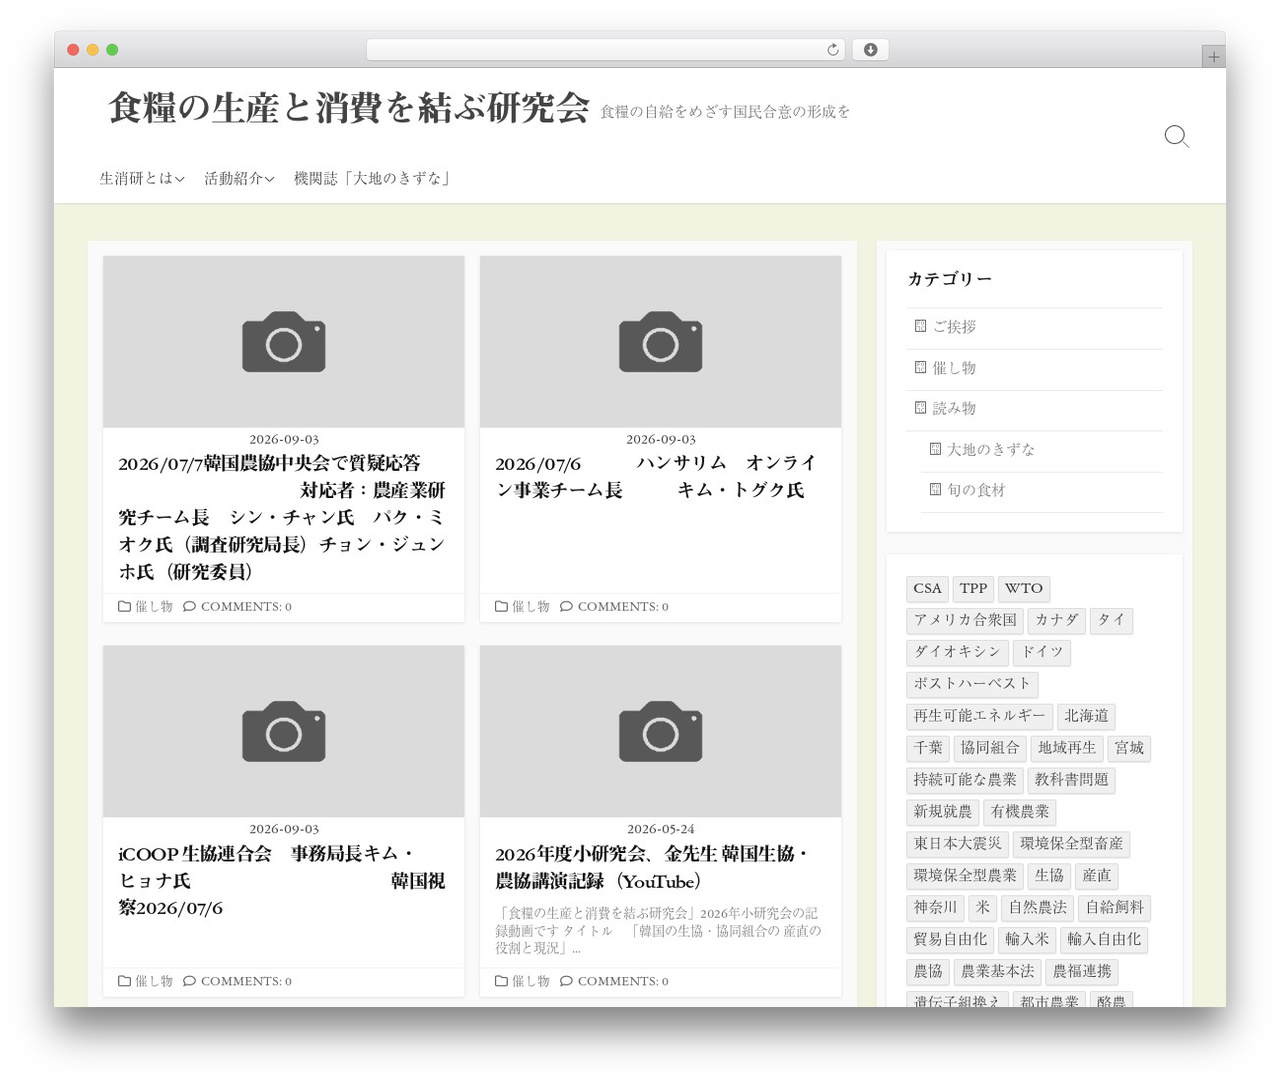Image resolution: width=1280 pixels, height=1084 pixels.
Task: Select the CSA tag
Action: coord(927,589)
